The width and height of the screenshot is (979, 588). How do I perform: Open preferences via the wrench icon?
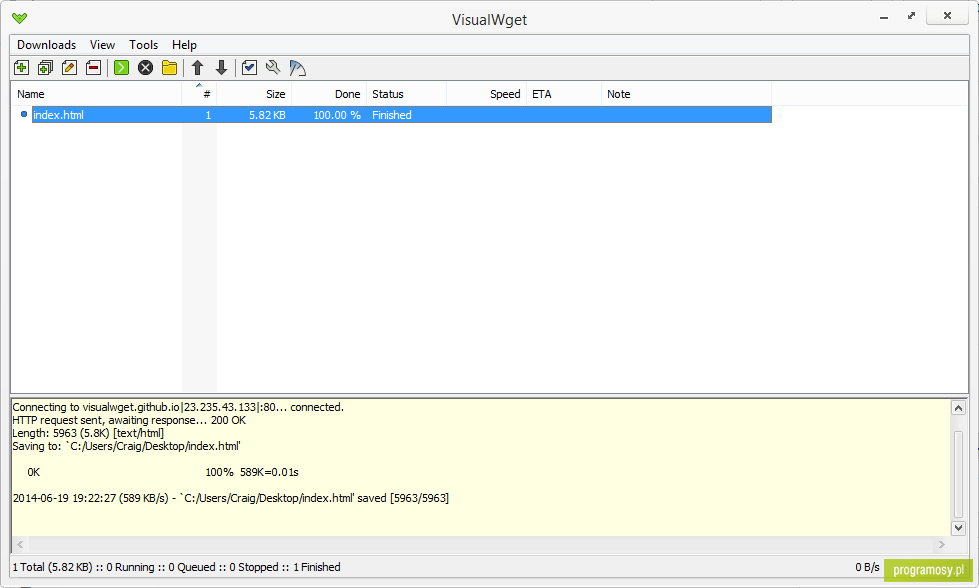[x=273, y=67]
